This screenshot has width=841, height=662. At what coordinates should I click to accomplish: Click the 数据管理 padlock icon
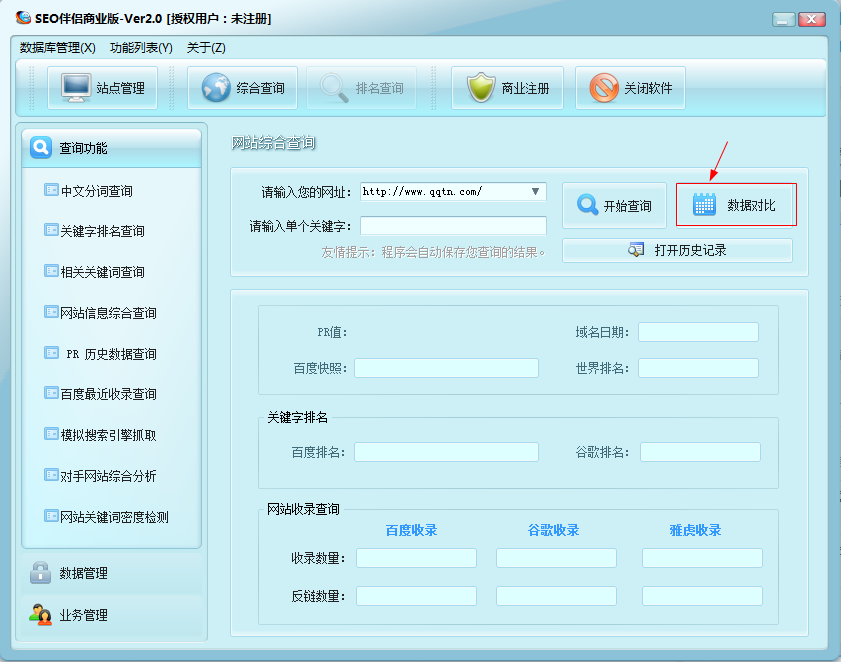click(40, 572)
